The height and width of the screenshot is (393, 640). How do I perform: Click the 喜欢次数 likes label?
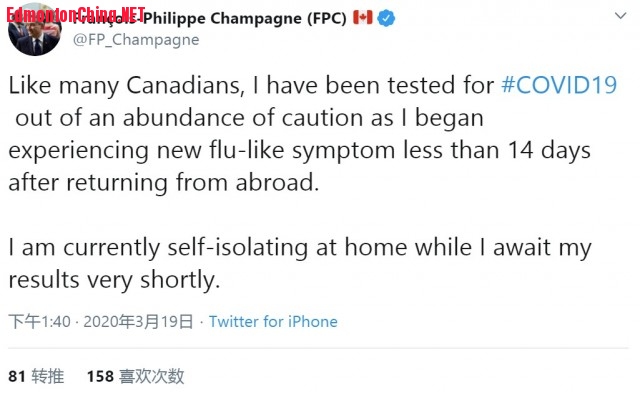(x=151, y=376)
